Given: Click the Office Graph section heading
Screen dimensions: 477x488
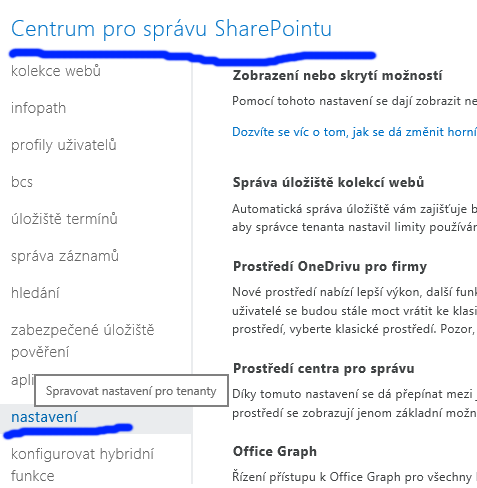Looking at the screenshot, I should tap(275, 451).
